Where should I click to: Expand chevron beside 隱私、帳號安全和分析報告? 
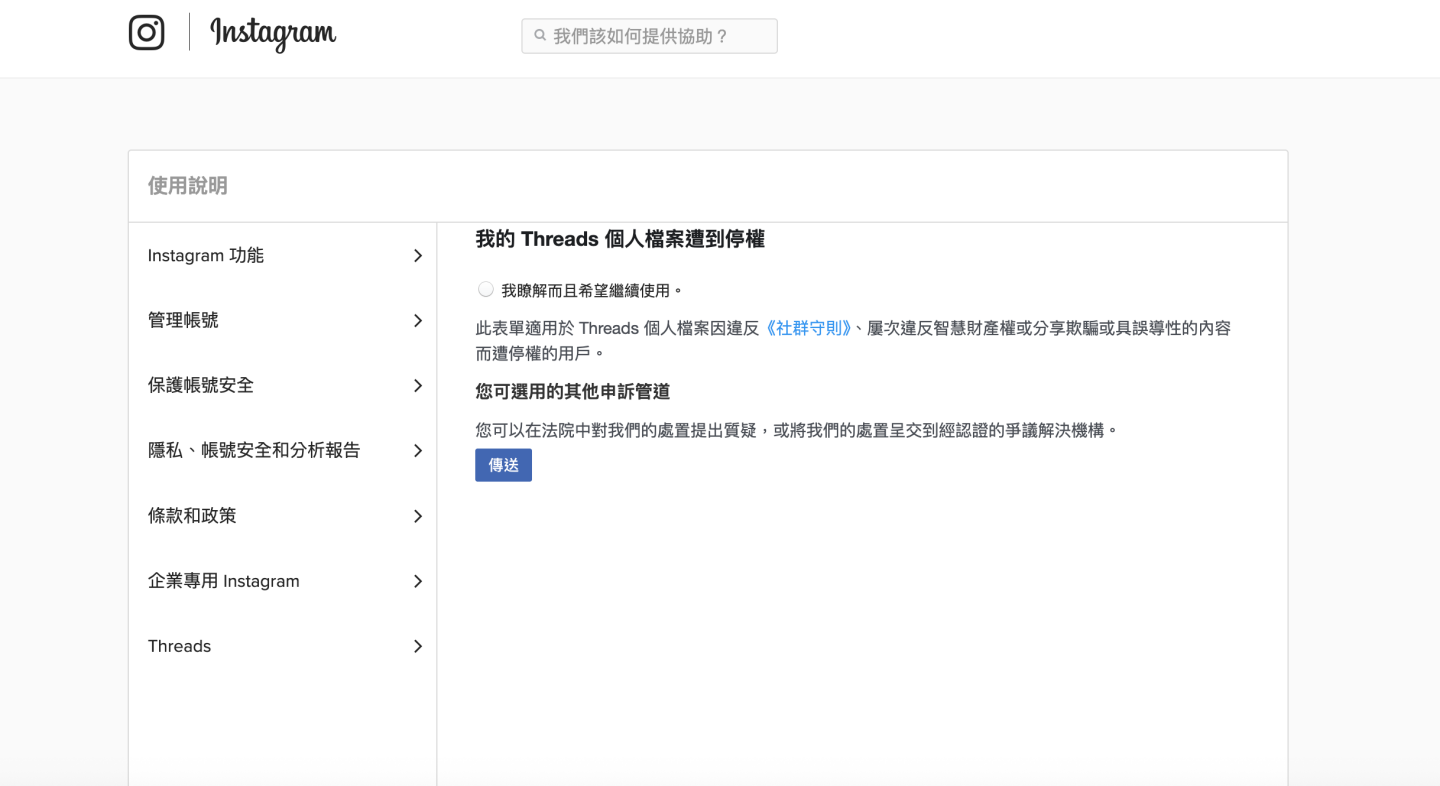[418, 451]
